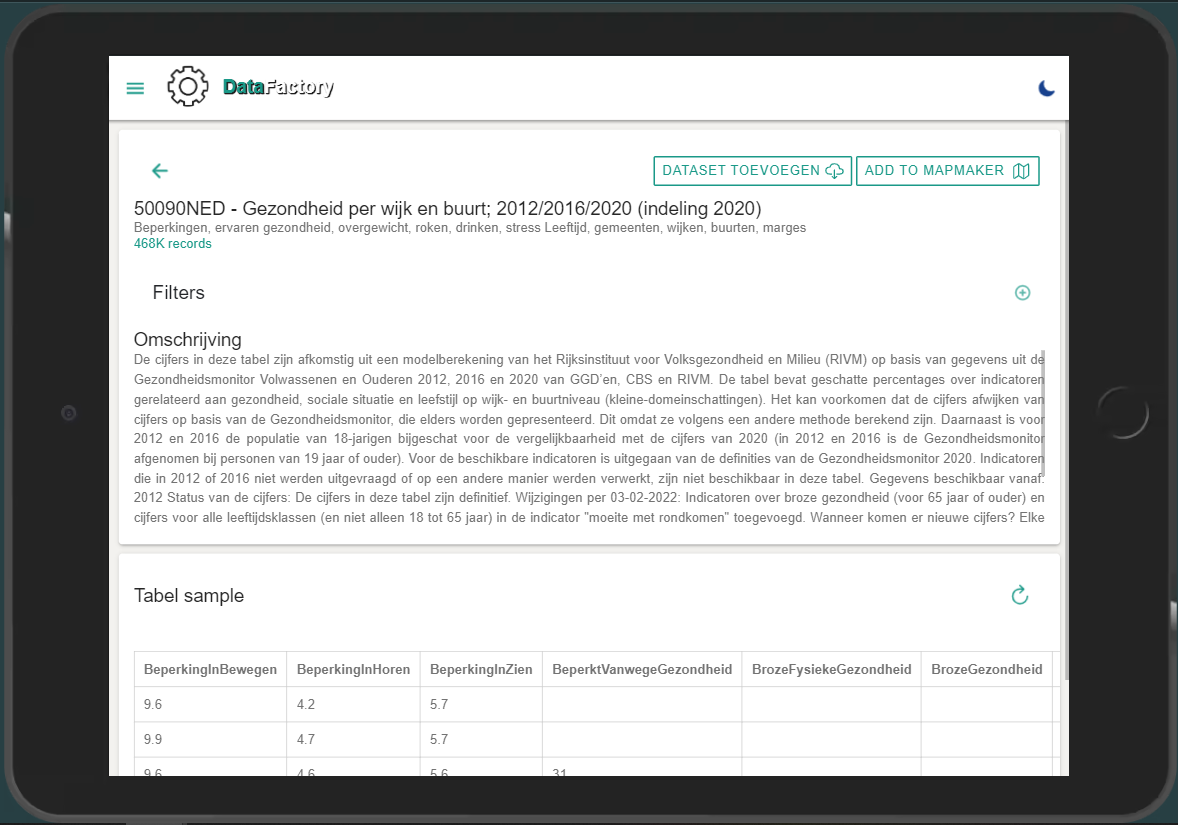
Task: Select the BrozeFysiekeGezondheid column header
Action: [831, 669]
